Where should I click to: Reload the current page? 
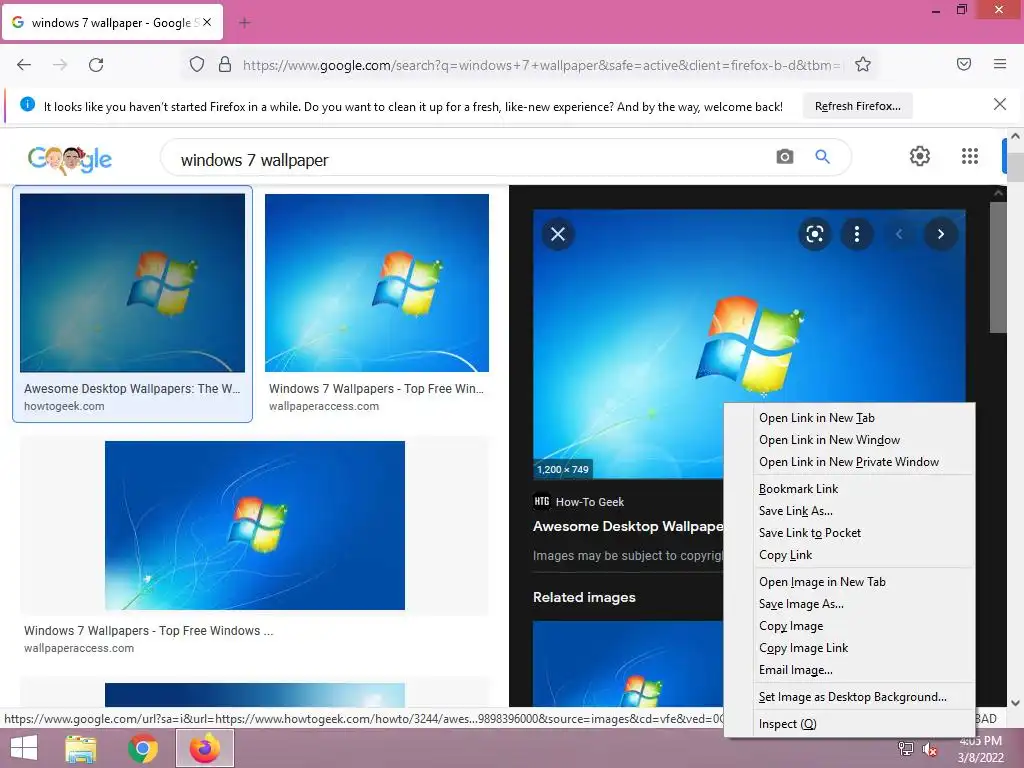point(96,65)
